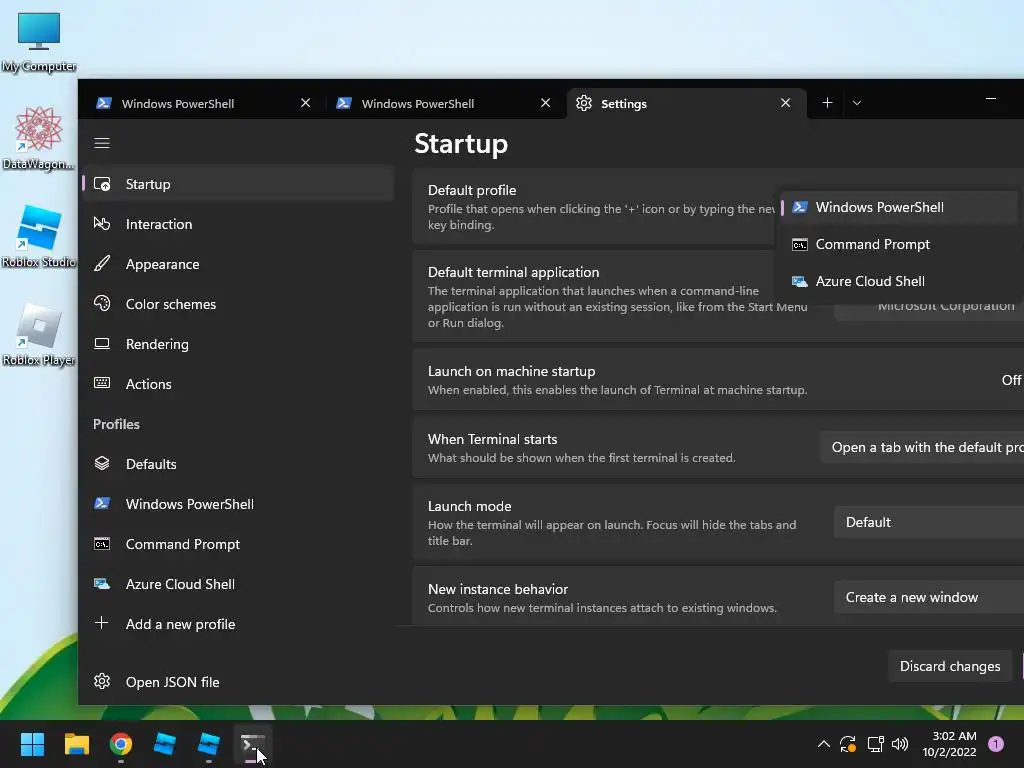1024x768 pixels.
Task: Click the Startup sidebar icon
Action: [x=102, y=184]
